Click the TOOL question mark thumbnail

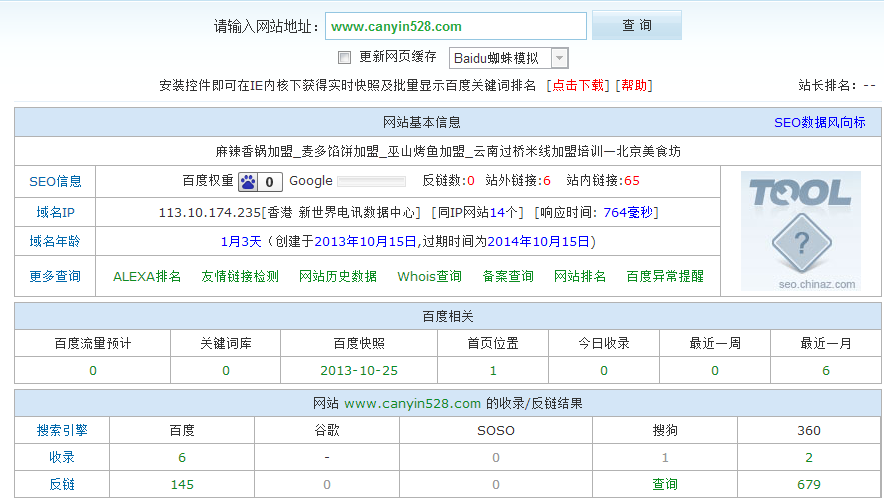pyautogui.click(x=801, y=231)
